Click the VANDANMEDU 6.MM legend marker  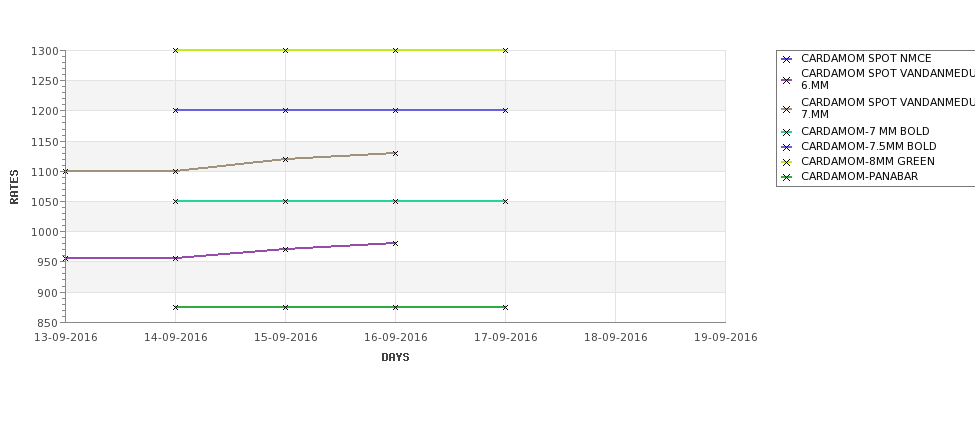click(787, 80)
